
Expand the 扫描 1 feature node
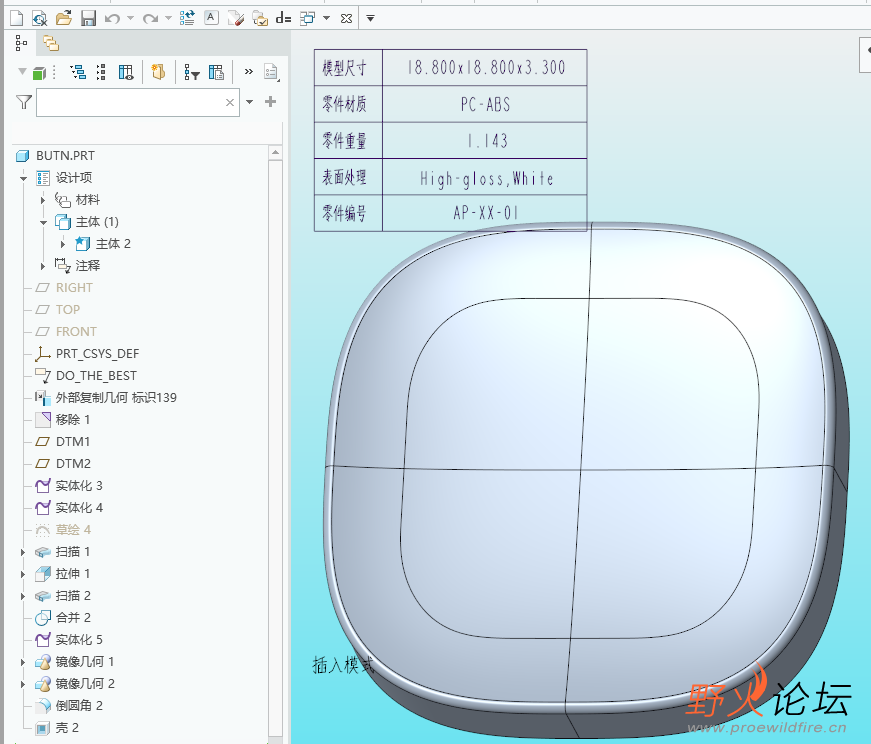[23, 552]
